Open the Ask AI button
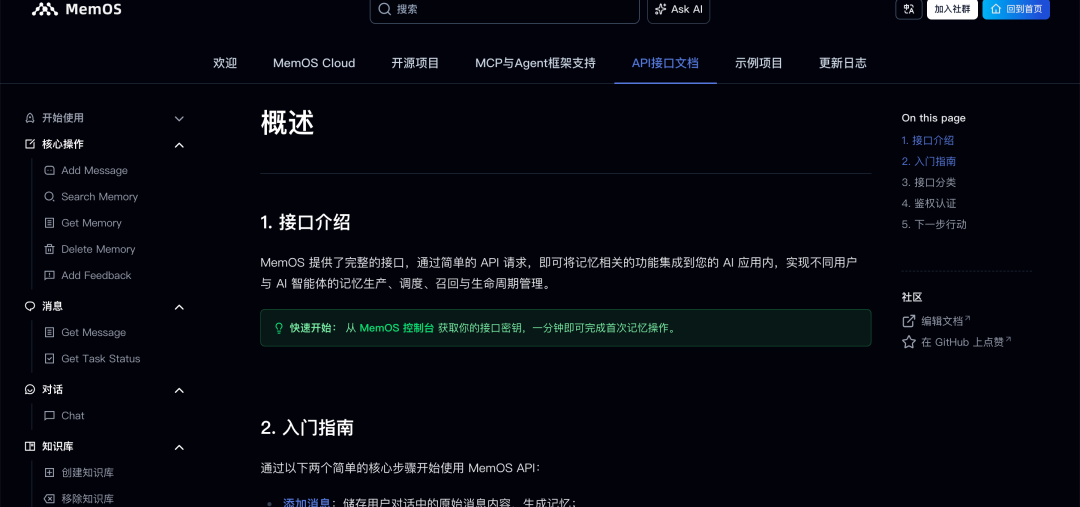 (678, 10)
